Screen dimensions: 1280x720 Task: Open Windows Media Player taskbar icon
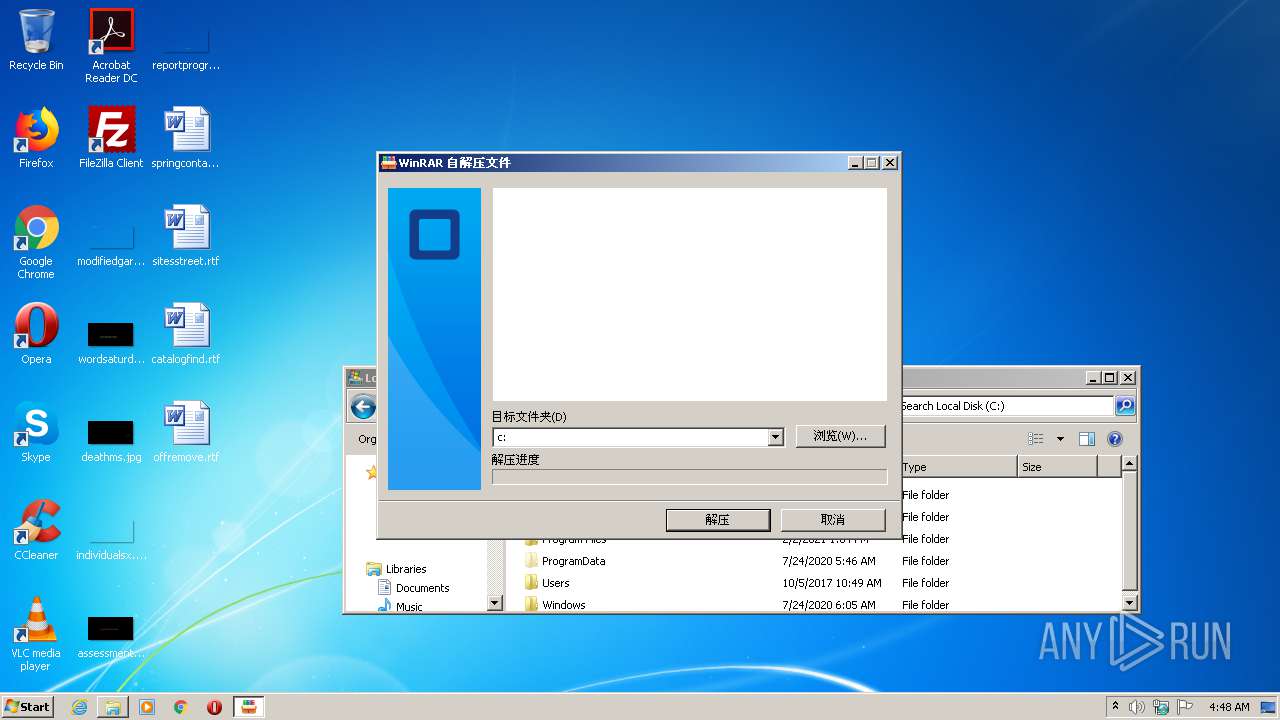[x=147, y=707]
